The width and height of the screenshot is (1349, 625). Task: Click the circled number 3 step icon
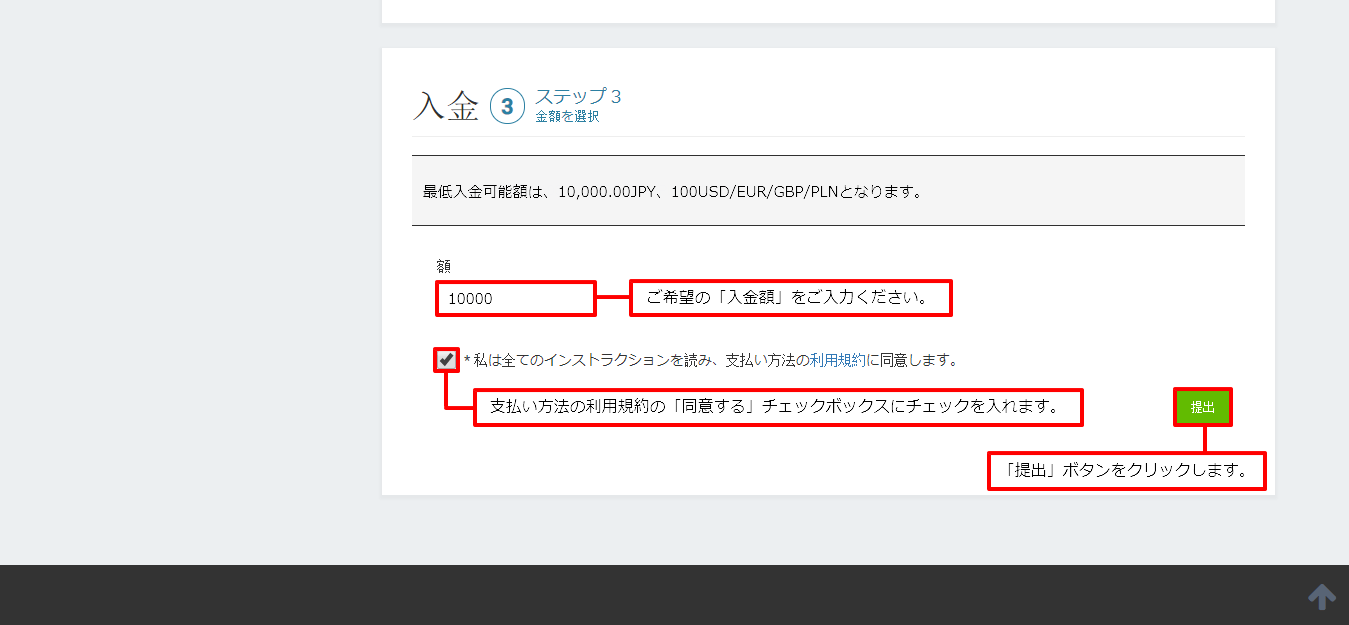[x=507, y=106]
